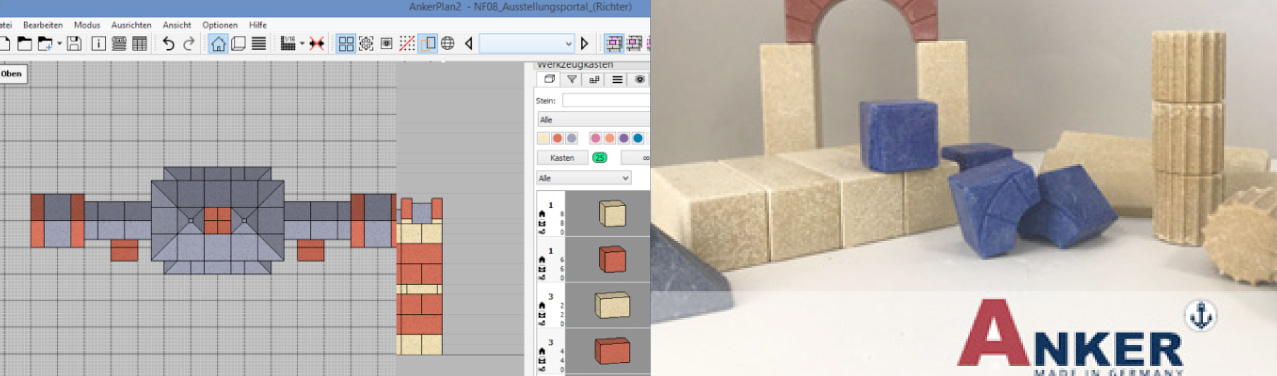Image resolution: width=1277 pixels, height=376 pixels.
Task: Toggle the eye tab in Werkzeugkasten
Action: point(640,79)
